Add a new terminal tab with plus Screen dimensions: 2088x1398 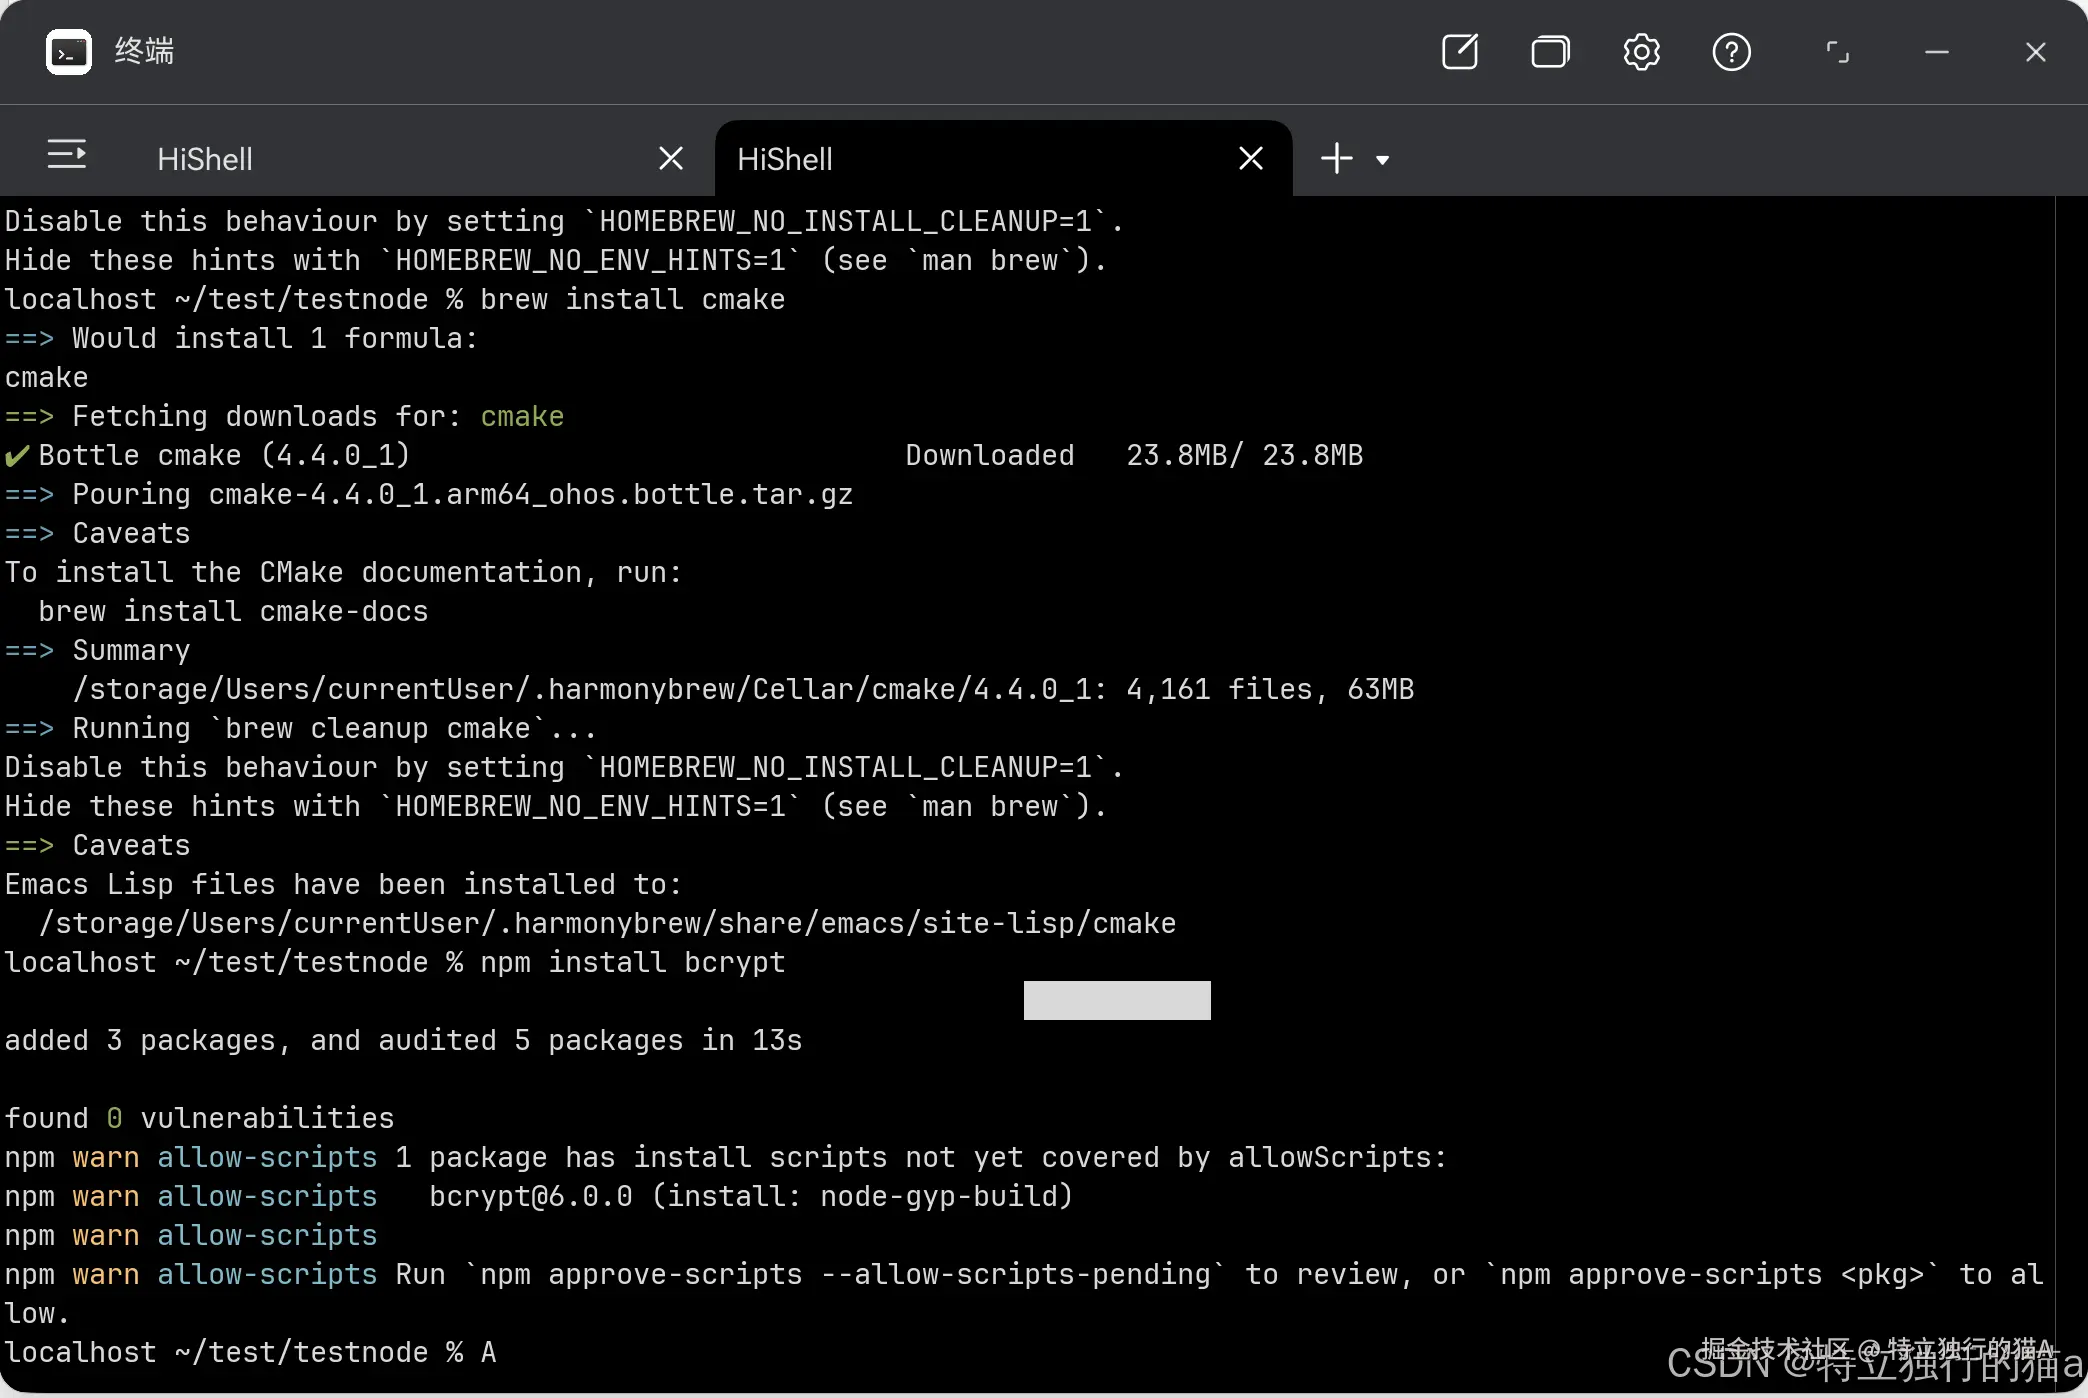coord(1336,158)
